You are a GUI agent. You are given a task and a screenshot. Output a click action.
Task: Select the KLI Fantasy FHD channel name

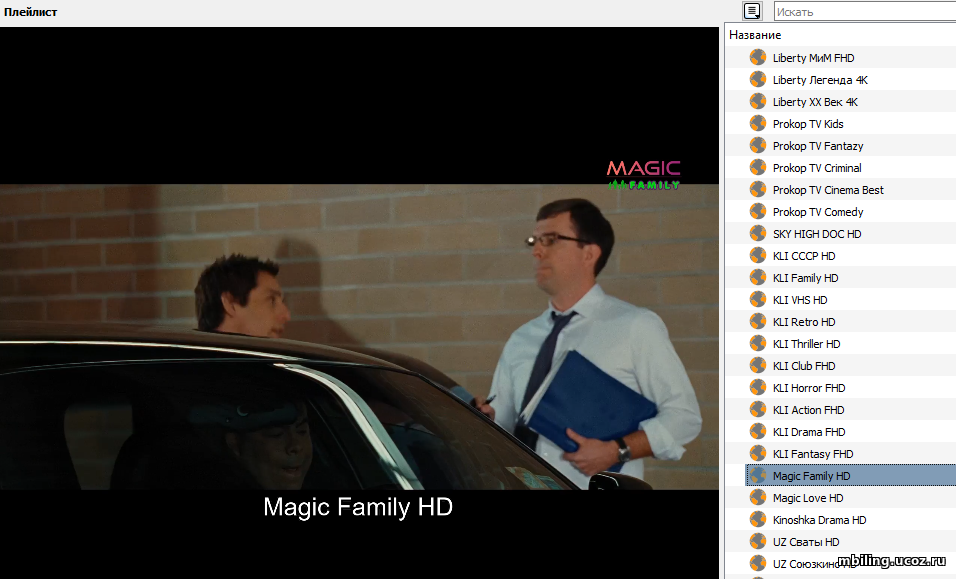tap(813, 454)
